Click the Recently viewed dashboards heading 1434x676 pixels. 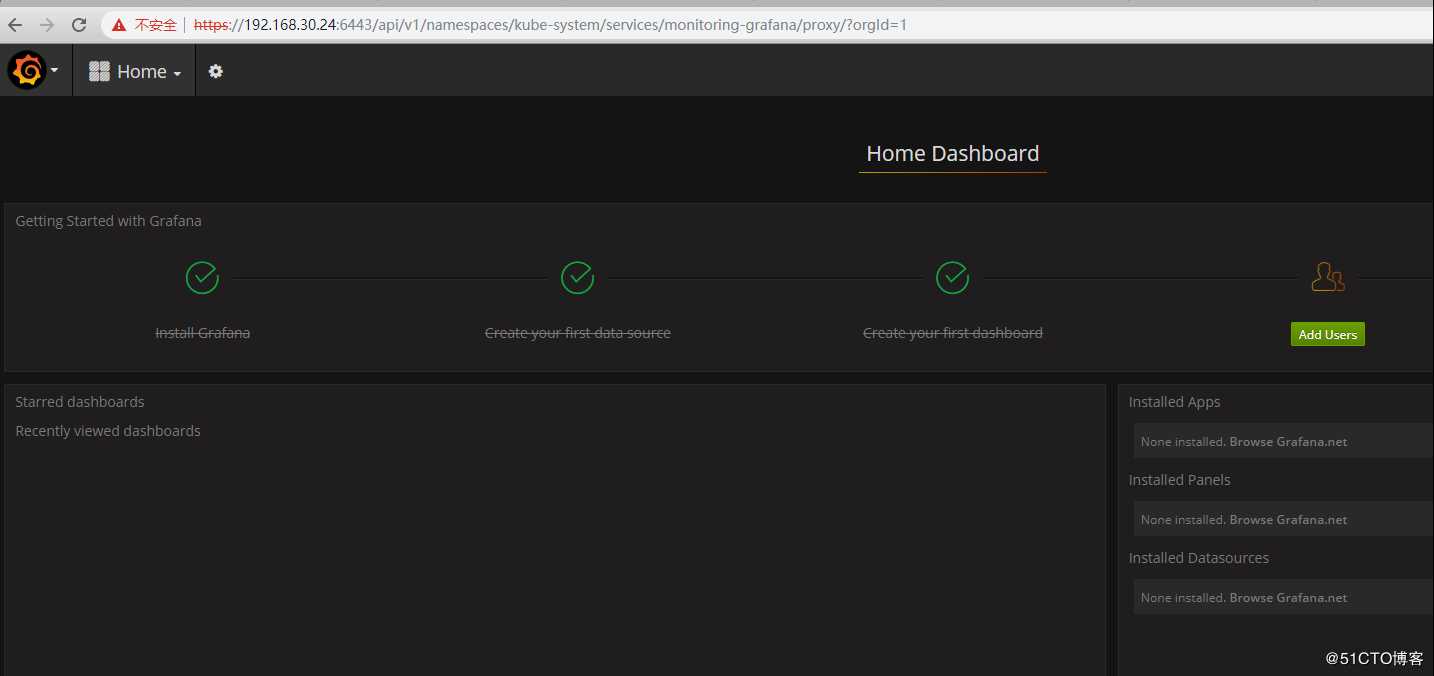[108, 431]
